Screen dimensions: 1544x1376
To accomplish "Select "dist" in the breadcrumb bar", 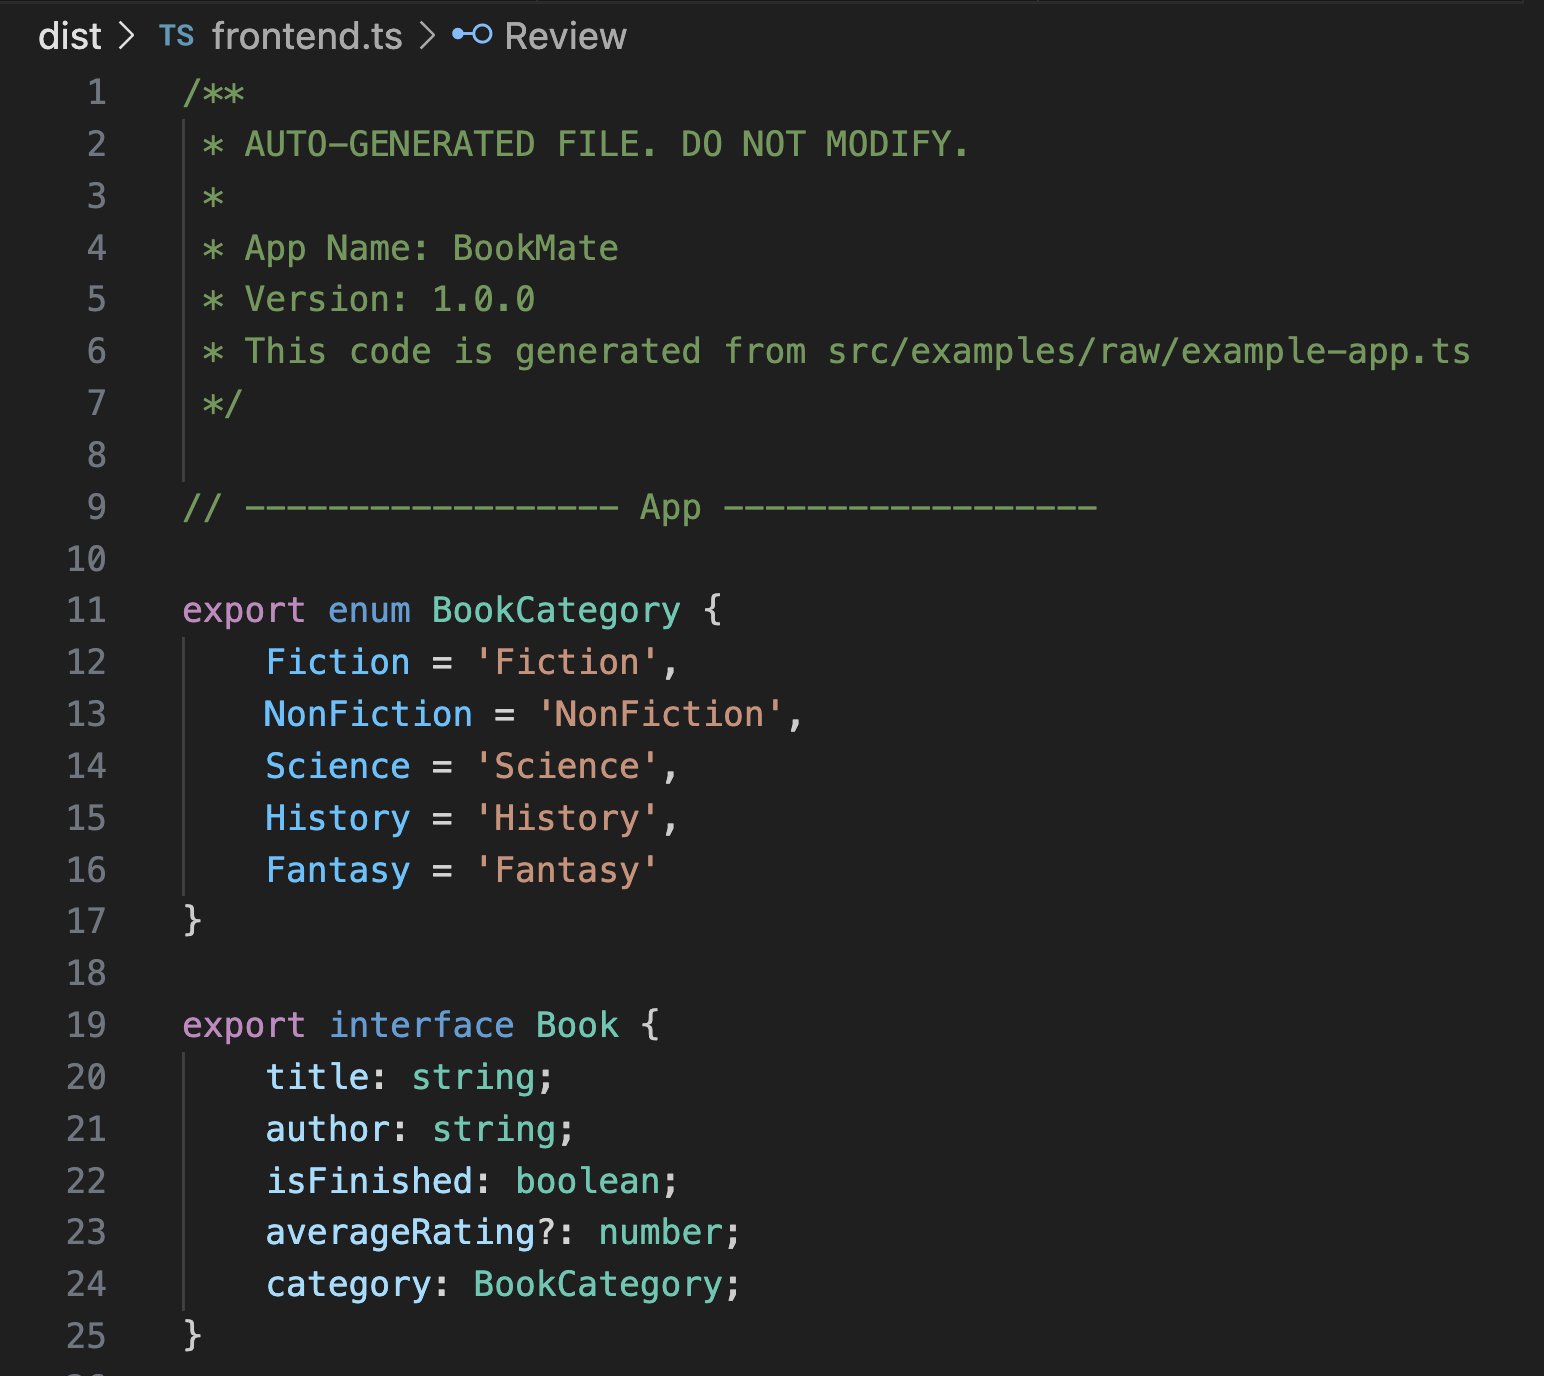I will pos(68,35).
